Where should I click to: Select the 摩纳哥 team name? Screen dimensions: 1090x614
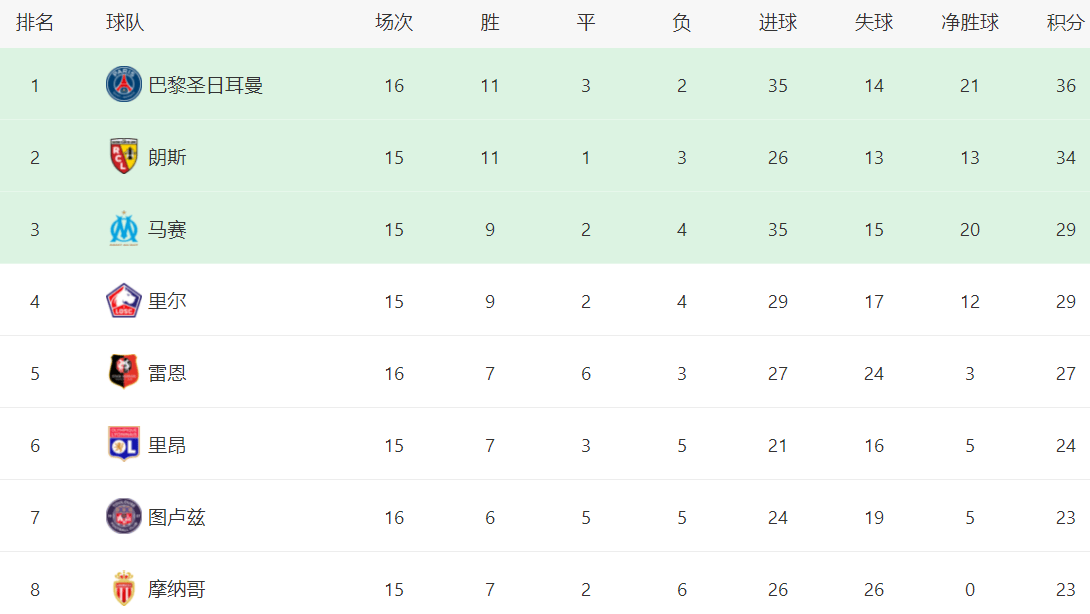[x=176, y=589]
